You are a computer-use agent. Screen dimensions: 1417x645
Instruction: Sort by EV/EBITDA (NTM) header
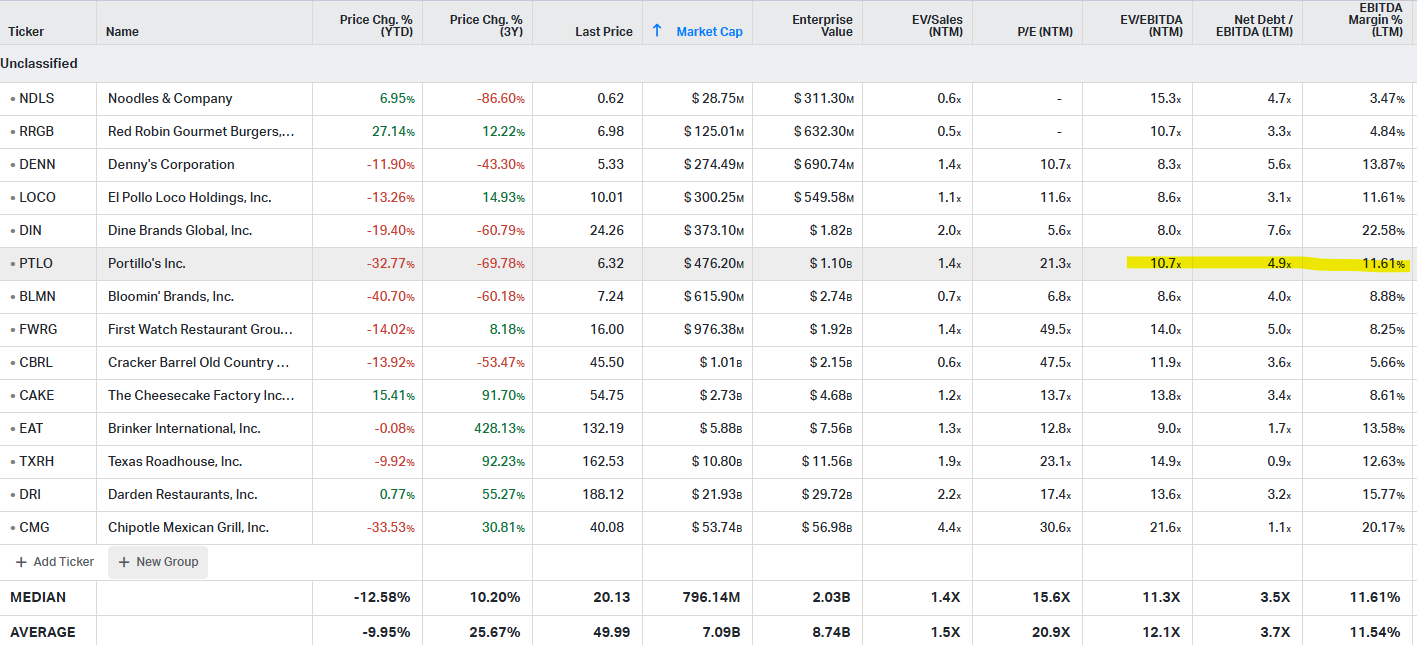[x=1151, y=25]
